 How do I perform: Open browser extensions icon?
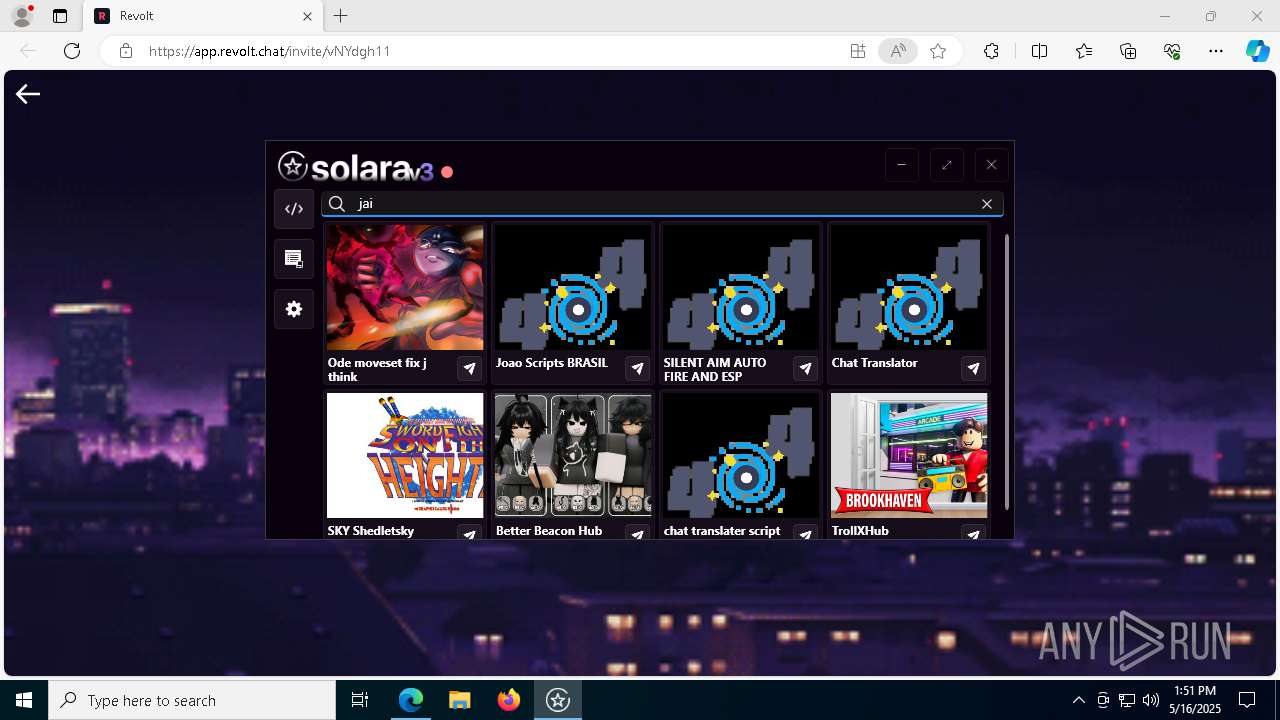pos(991,51)
